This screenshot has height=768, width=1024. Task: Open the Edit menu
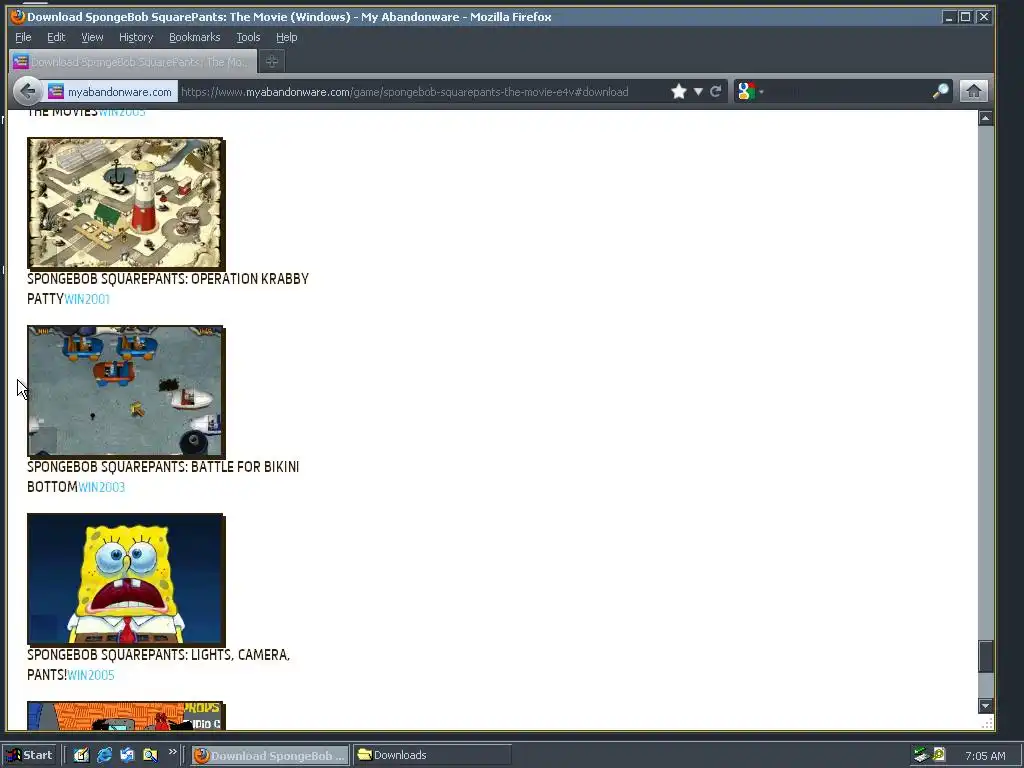click(x=56, y=37)
